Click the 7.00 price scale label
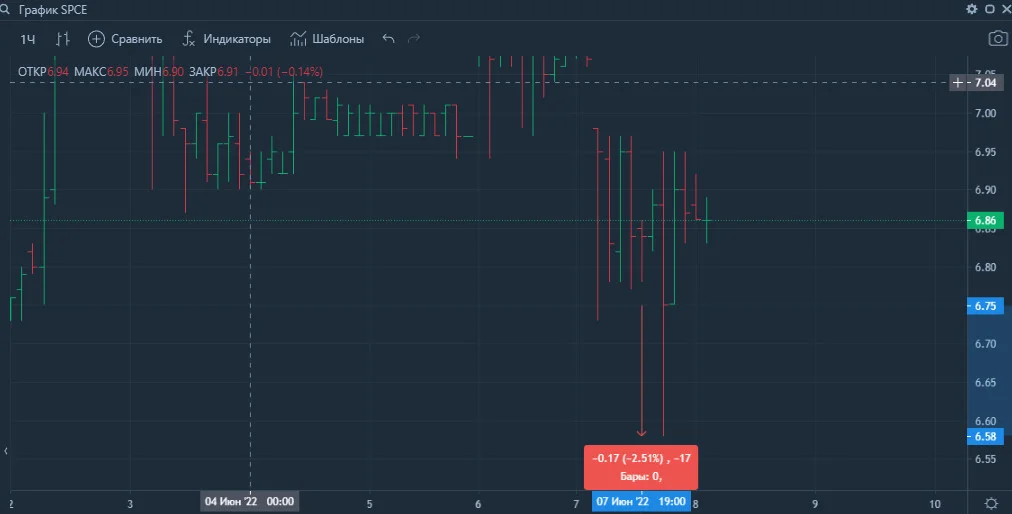This screenshot has width=1012, height=514. coord(985,113)
